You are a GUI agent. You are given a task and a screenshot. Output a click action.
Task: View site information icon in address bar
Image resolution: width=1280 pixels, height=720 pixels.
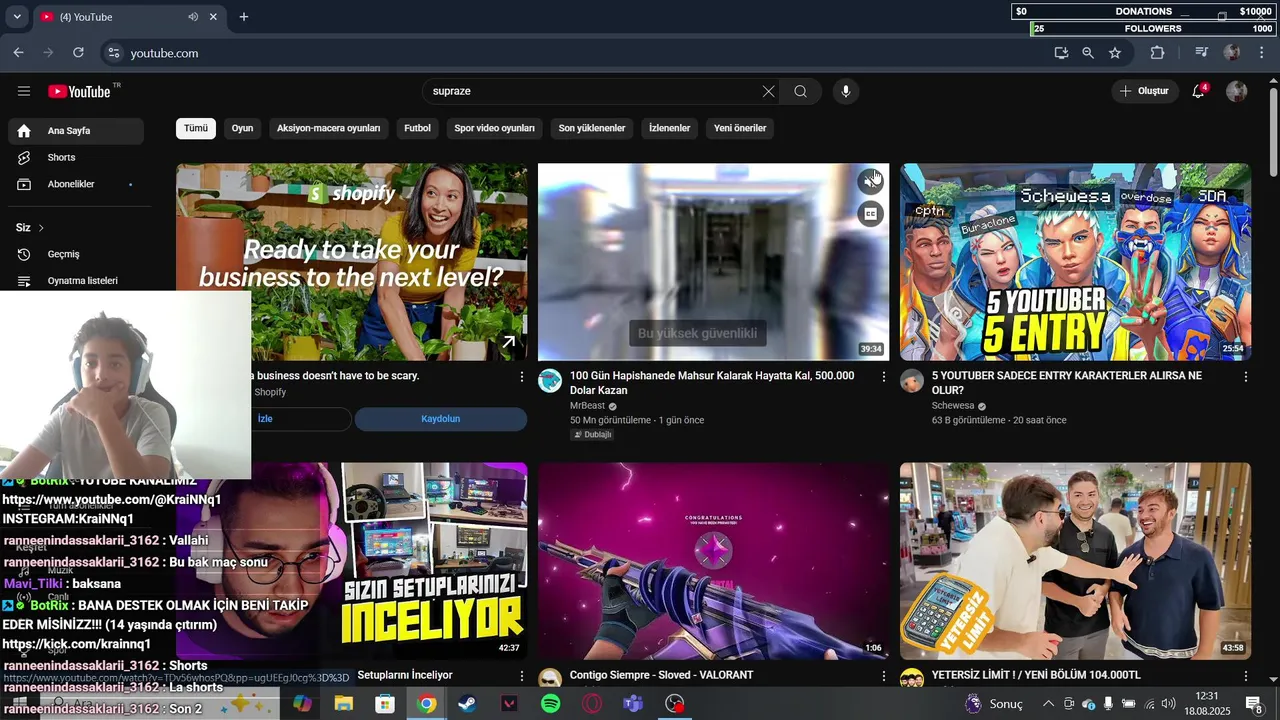(113, 53)
